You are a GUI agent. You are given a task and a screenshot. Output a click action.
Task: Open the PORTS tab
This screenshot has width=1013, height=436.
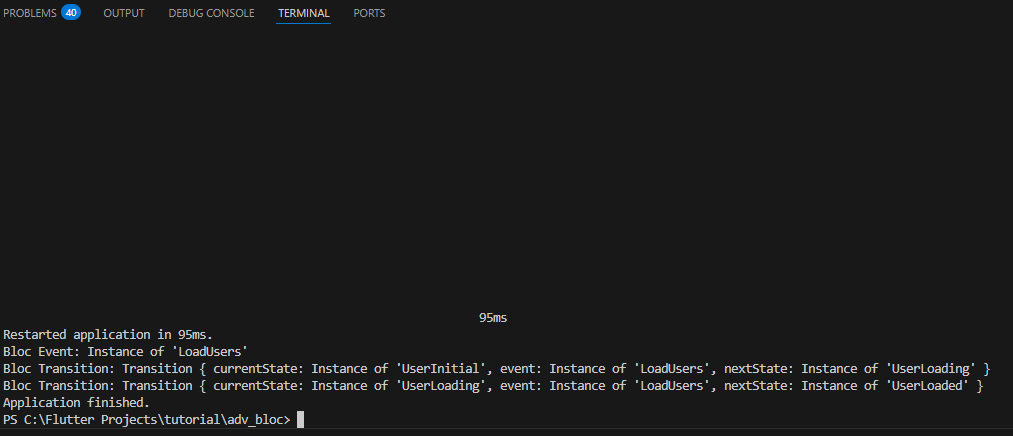pos(369,13)
